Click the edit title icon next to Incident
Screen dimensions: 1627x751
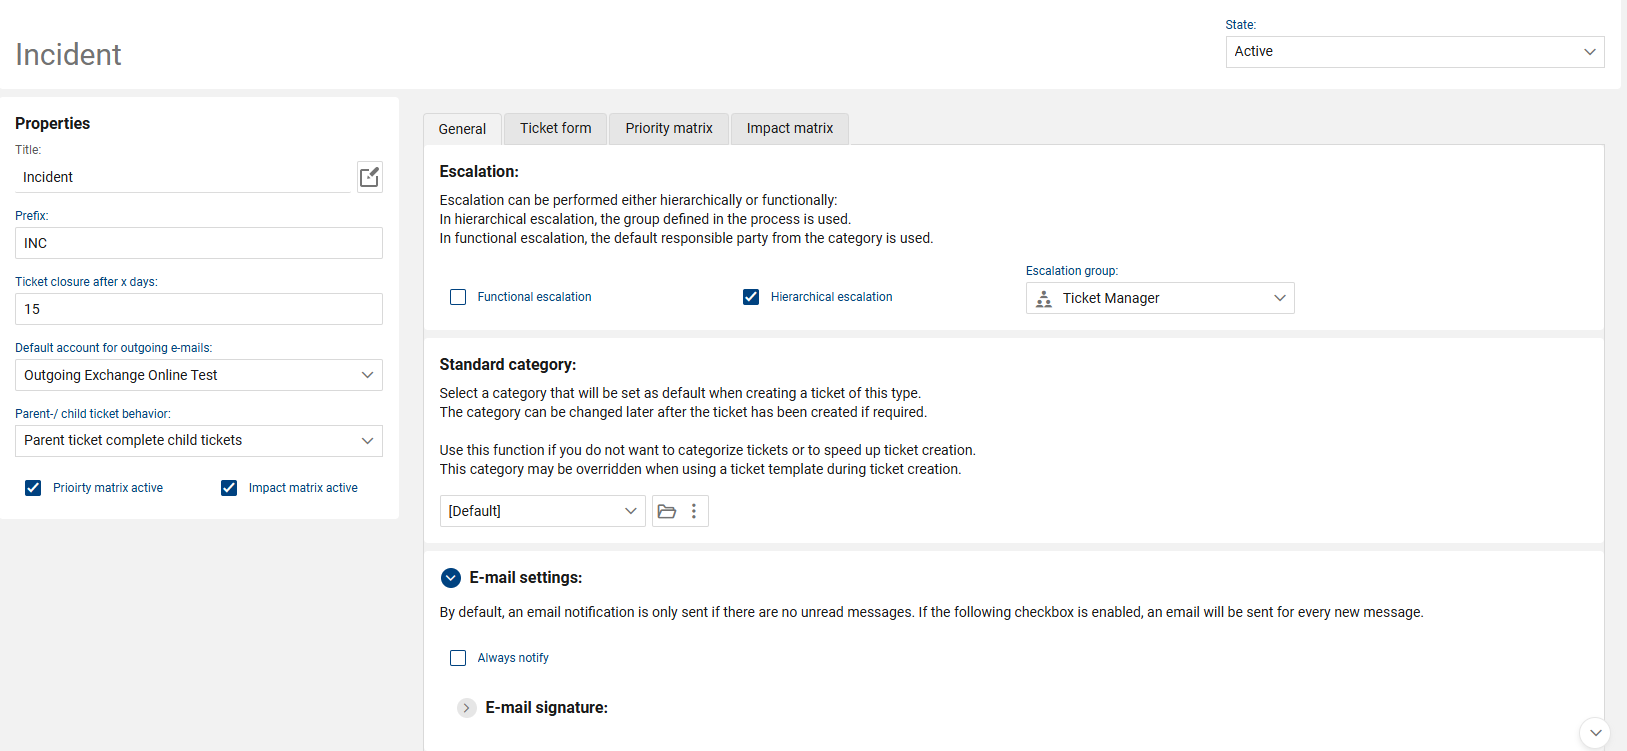point(370,177)
